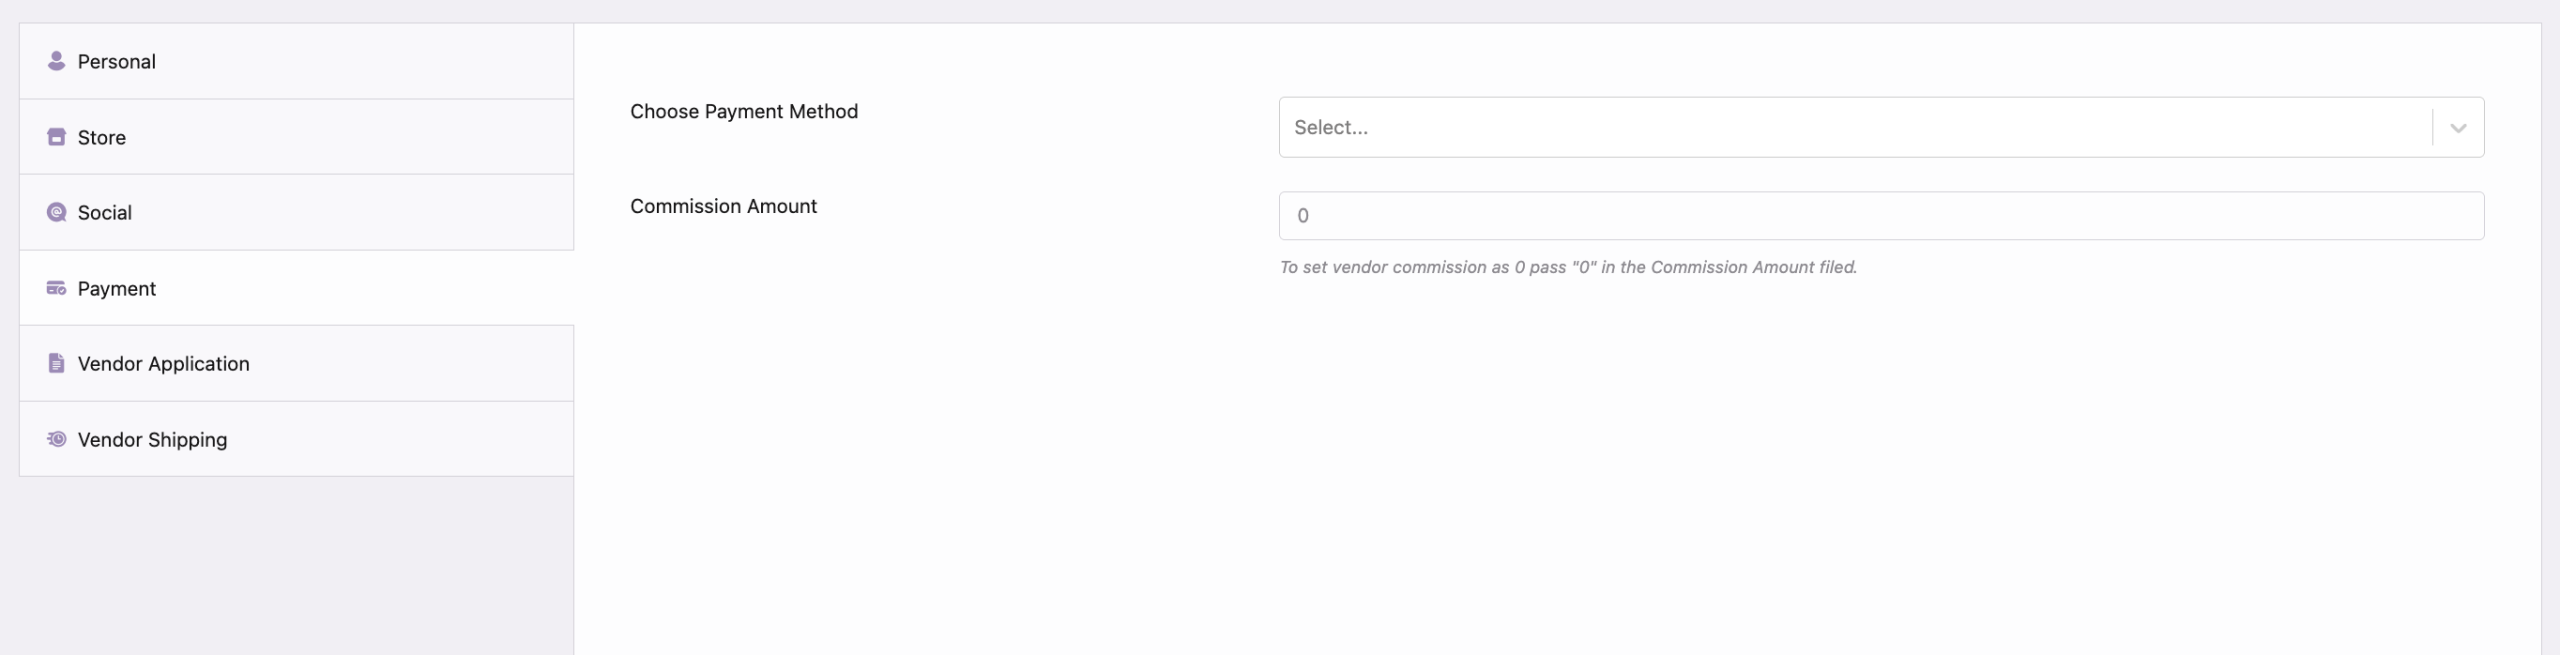This screenshot has height=655, width=2560.
Task: Click the Store shop icon
Action: (x=56, y=137)
